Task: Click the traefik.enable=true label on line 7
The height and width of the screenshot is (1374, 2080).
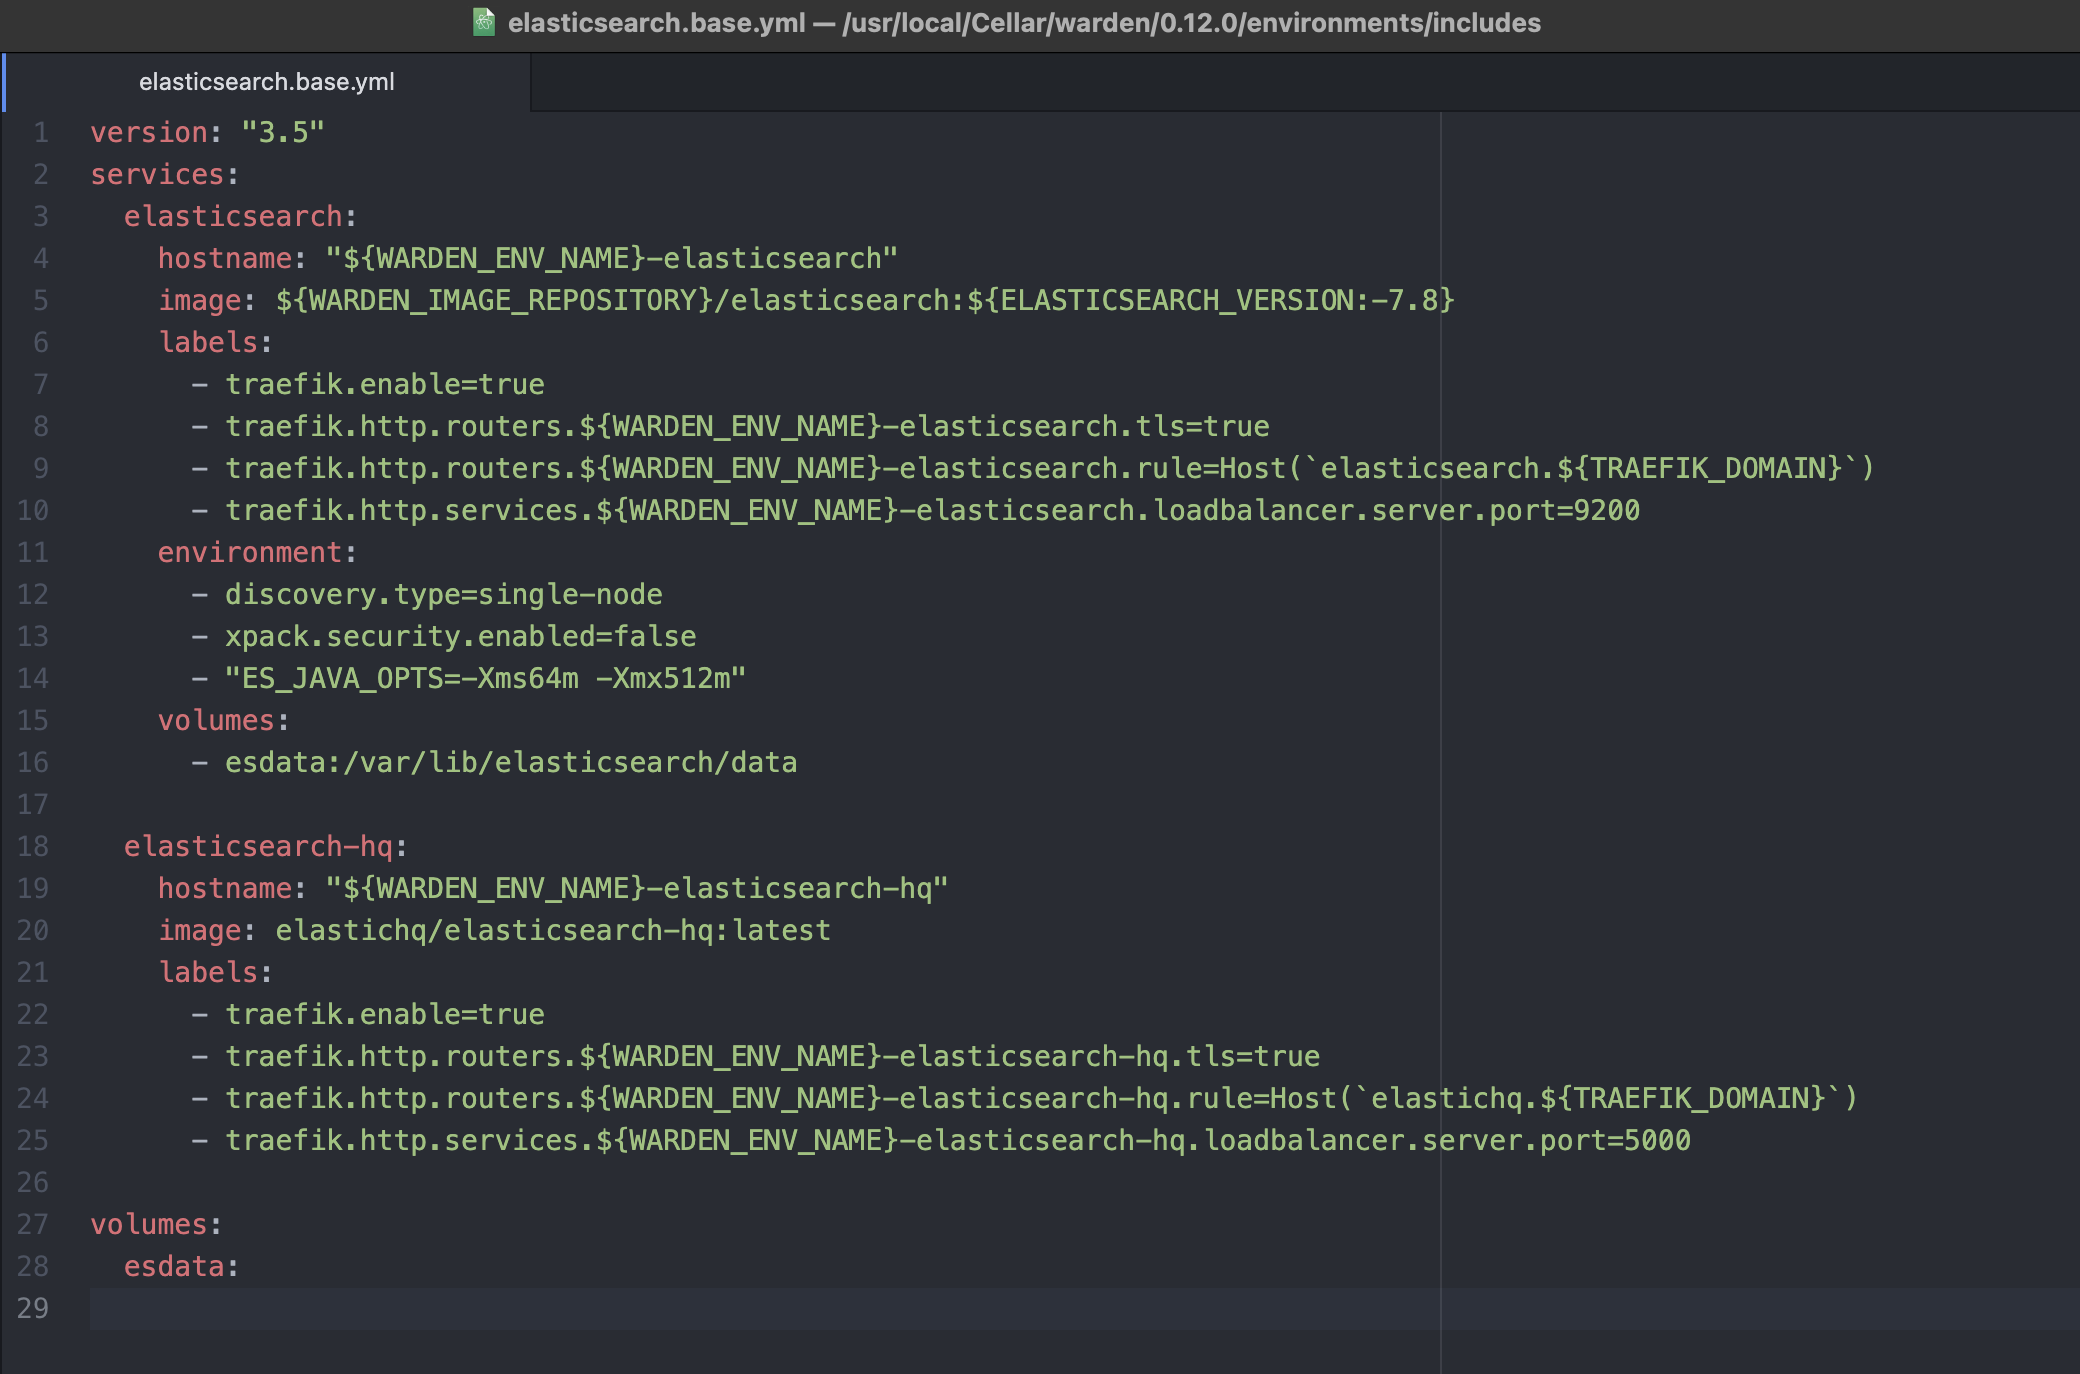Action: click(x=384, y=383)
